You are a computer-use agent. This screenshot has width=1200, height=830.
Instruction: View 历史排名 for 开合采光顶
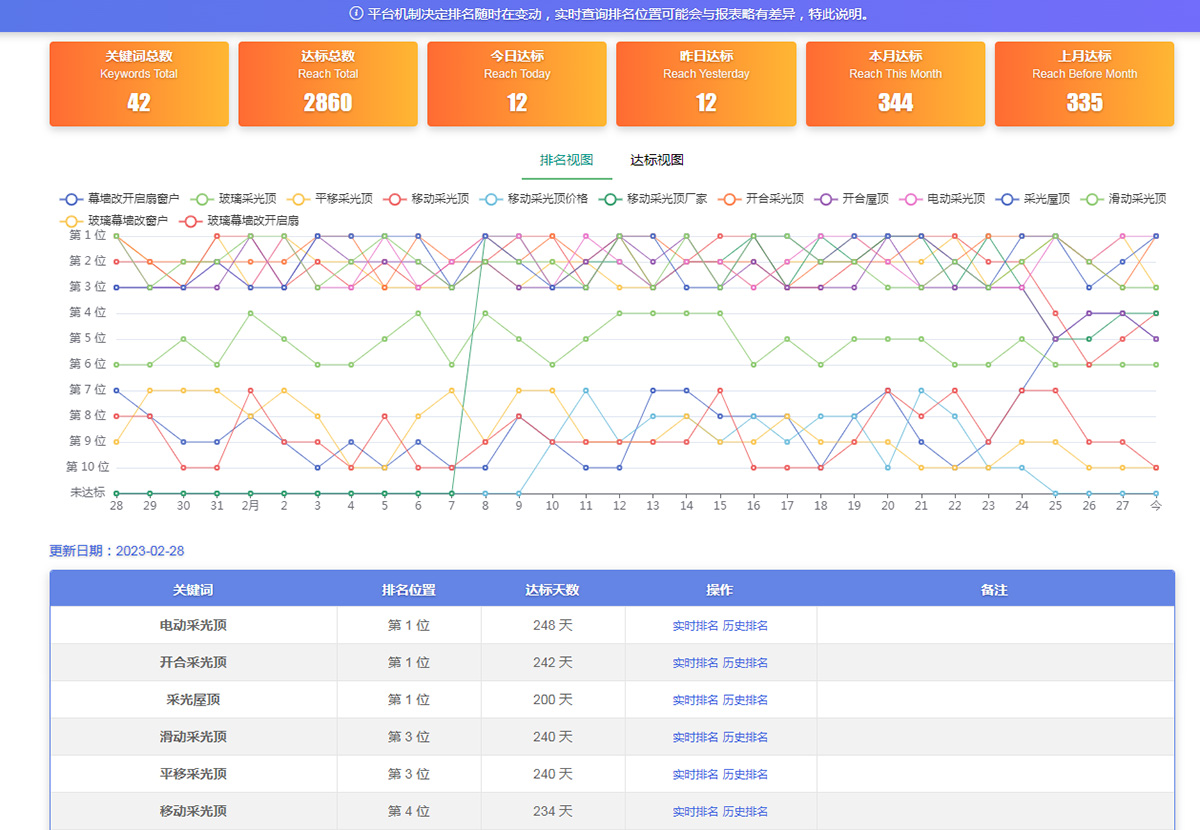coord(745,663)
